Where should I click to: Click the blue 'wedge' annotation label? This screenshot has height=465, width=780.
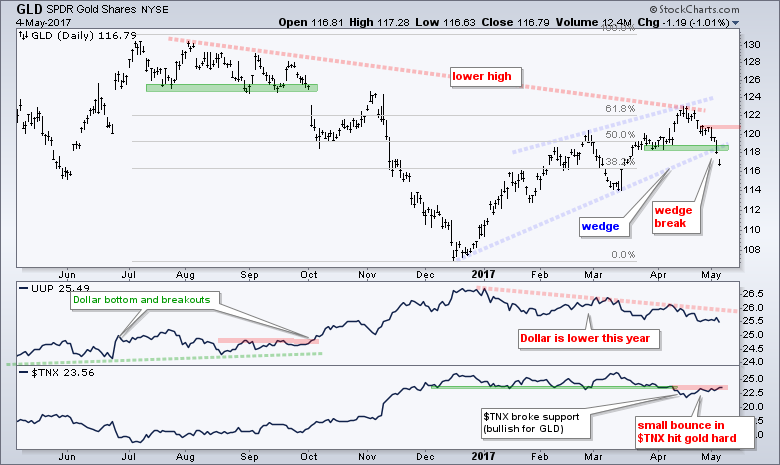click(x=603, y=226)
